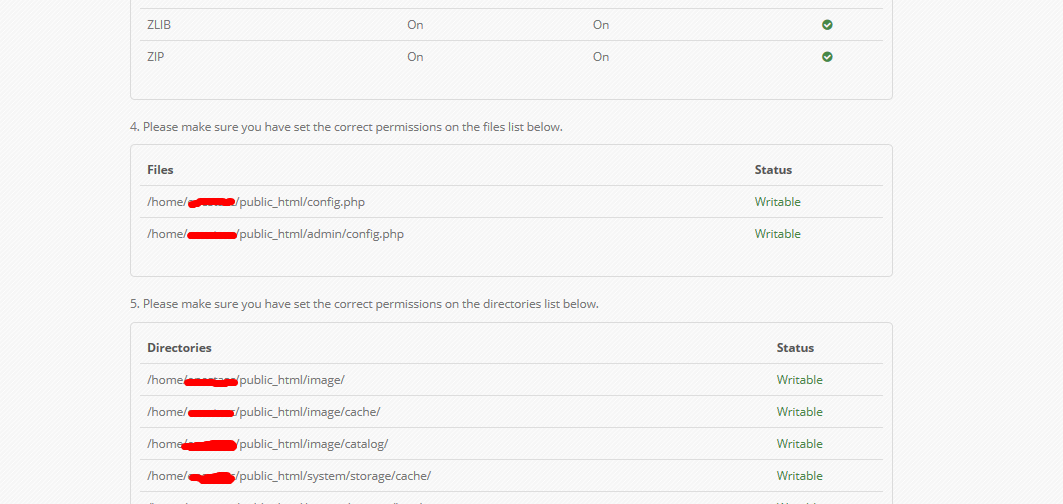Select the ZIP extension row label
Screen dimensions: 1063x504
[155, 57]
